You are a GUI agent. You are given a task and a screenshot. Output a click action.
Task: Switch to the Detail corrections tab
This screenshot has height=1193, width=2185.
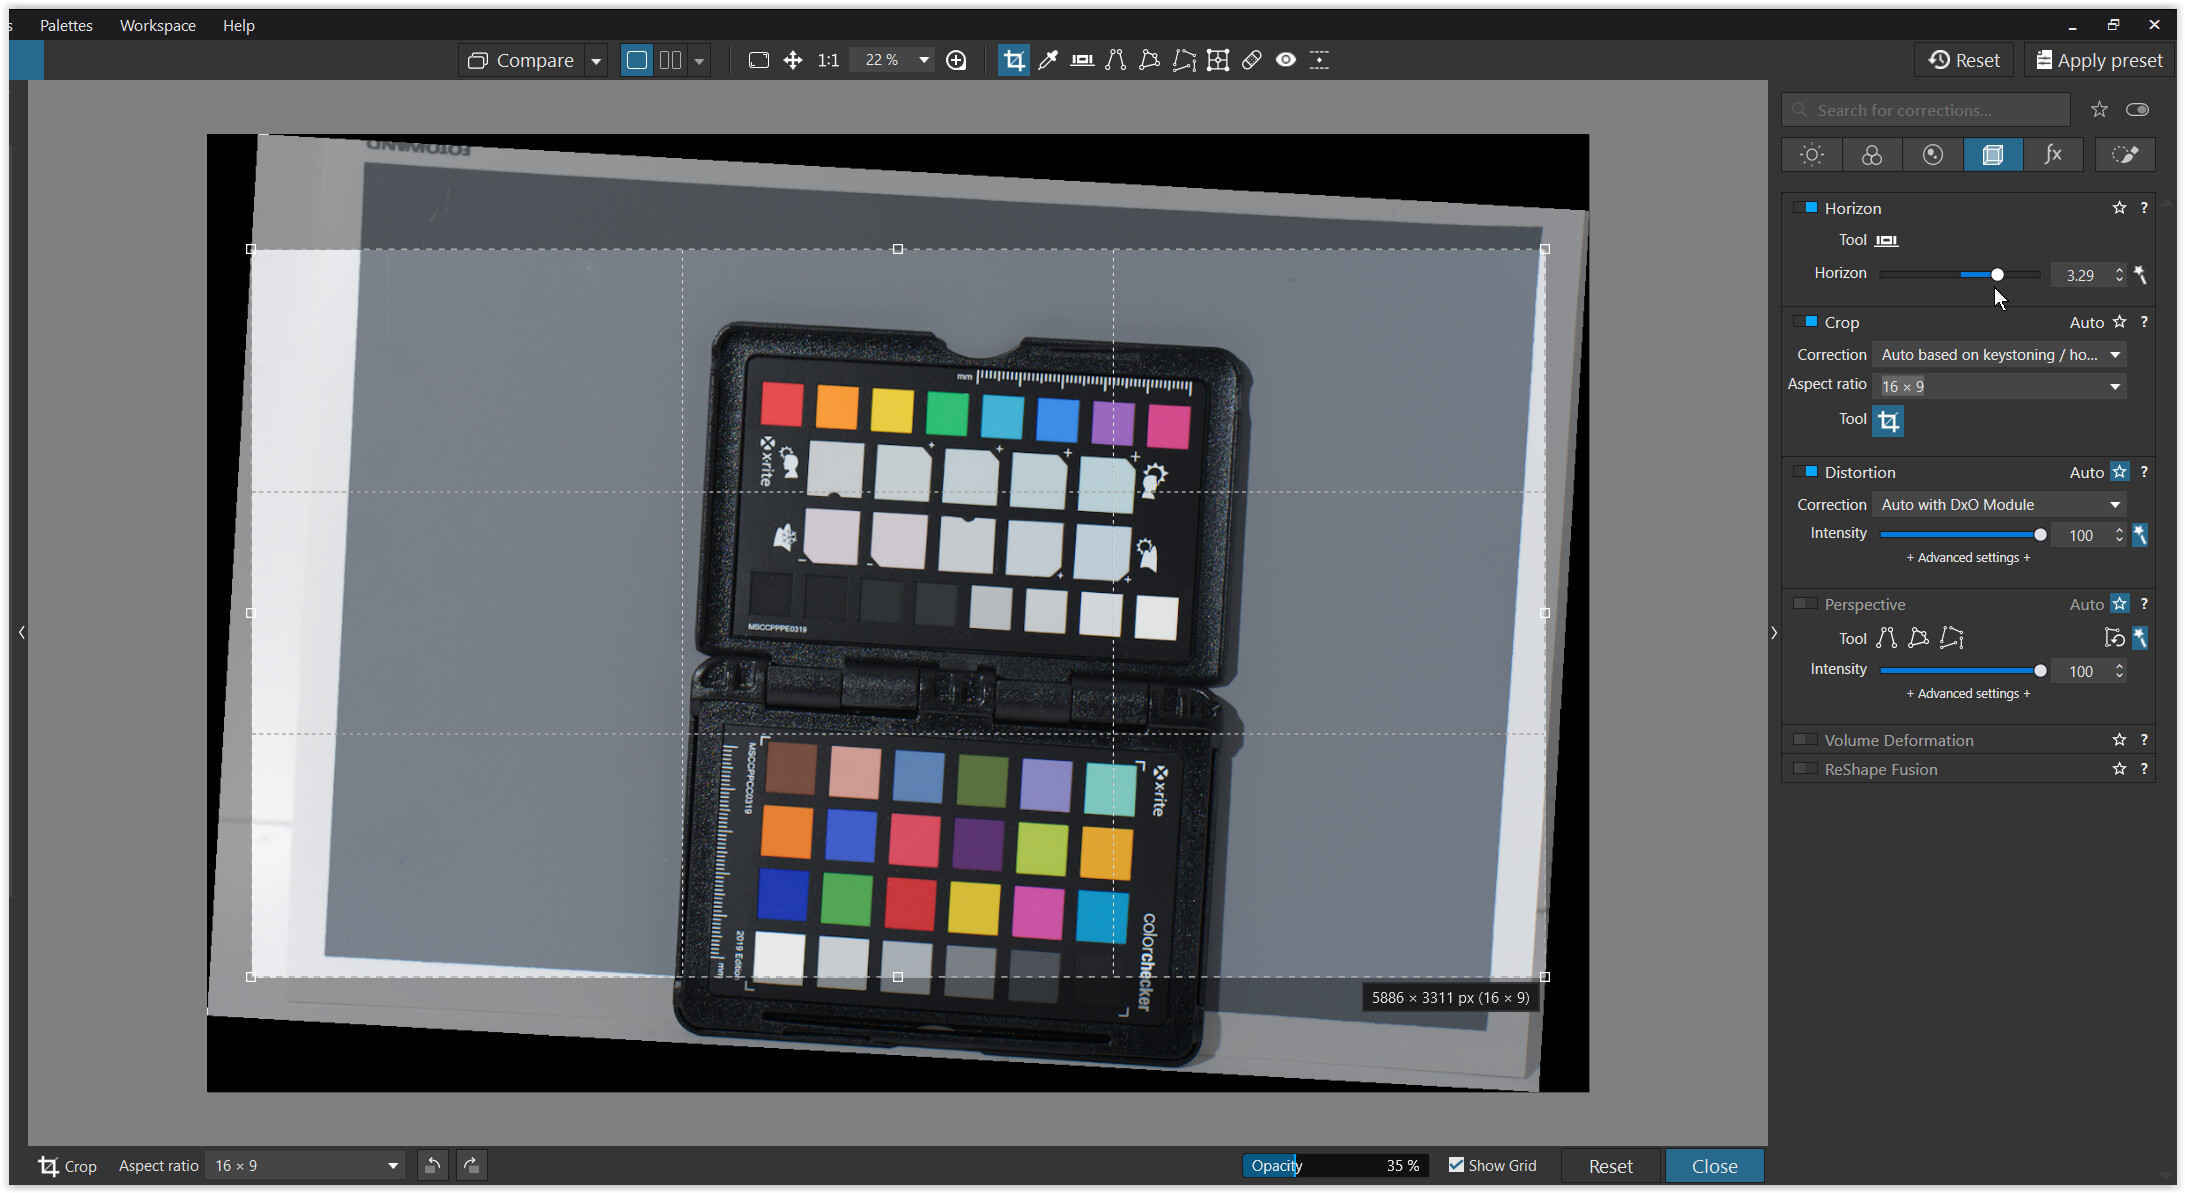[1932, 155]
